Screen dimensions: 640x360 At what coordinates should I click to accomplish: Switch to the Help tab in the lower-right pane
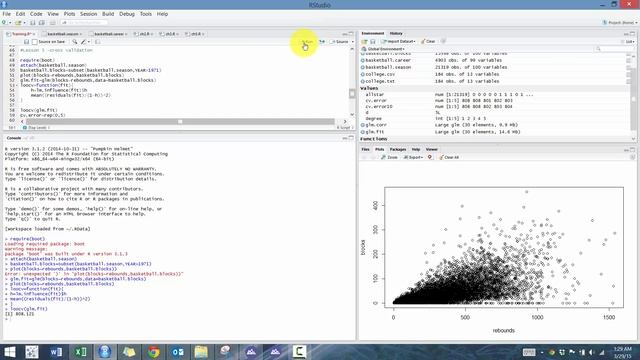416,149
